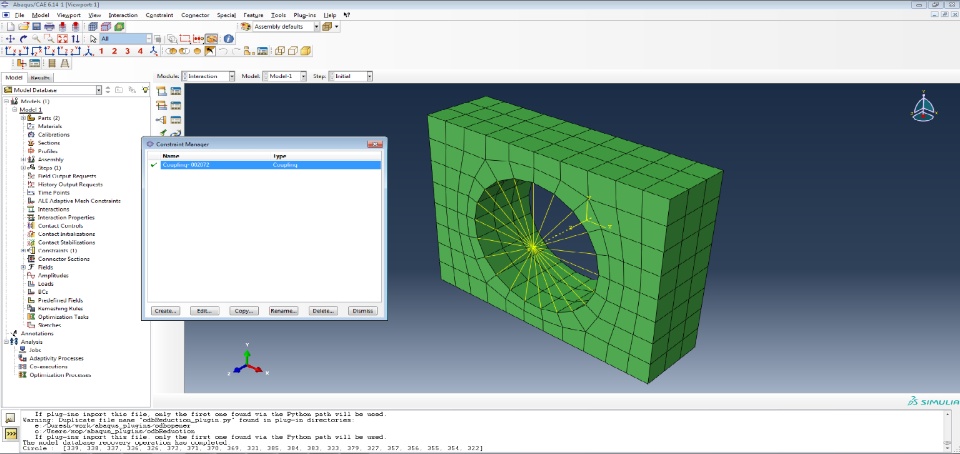Toggle the perspective view icon
Screen dimensions: 960x454
pyautogui.click(x=65, y=64)
